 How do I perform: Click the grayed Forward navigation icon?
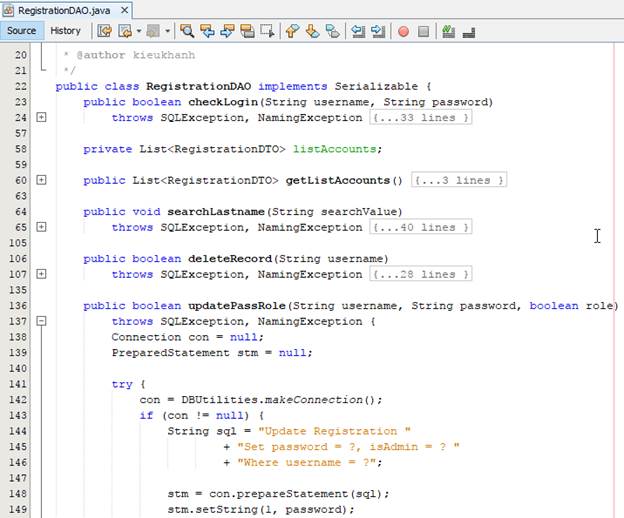[153, 31]
